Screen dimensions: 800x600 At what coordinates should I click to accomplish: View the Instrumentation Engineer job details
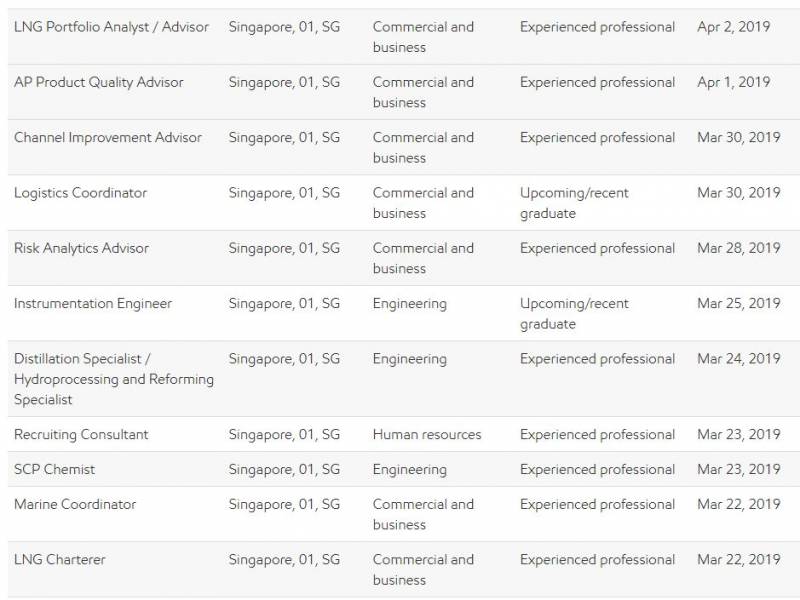coord(92,303)
